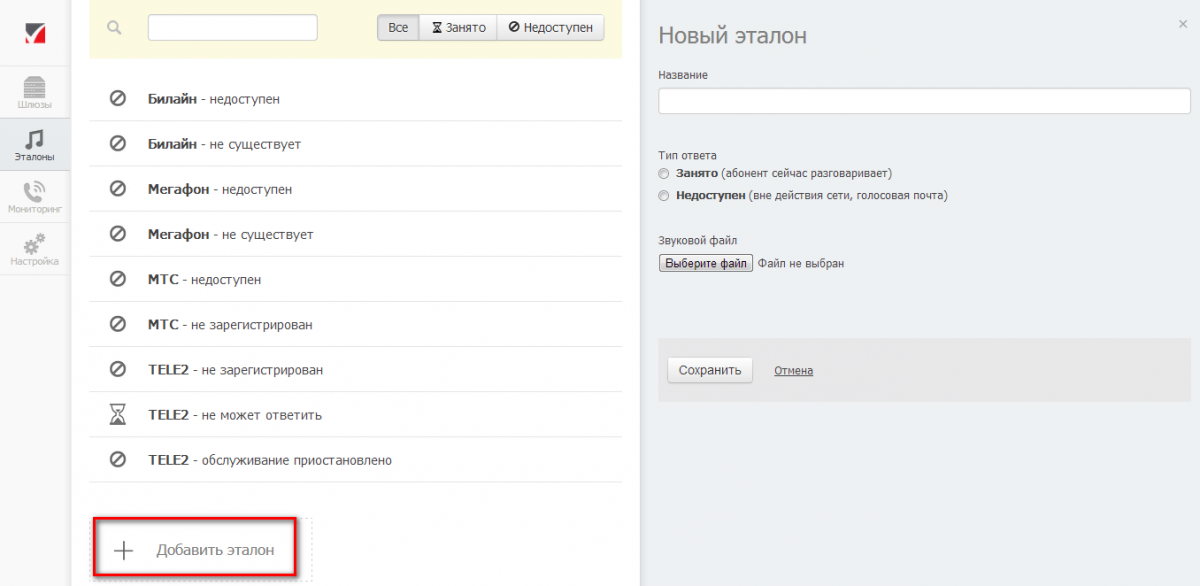Screen dimensions: 1200x586
Task: Close the Новый эталон panel
Action: (x=1183, y=24)
